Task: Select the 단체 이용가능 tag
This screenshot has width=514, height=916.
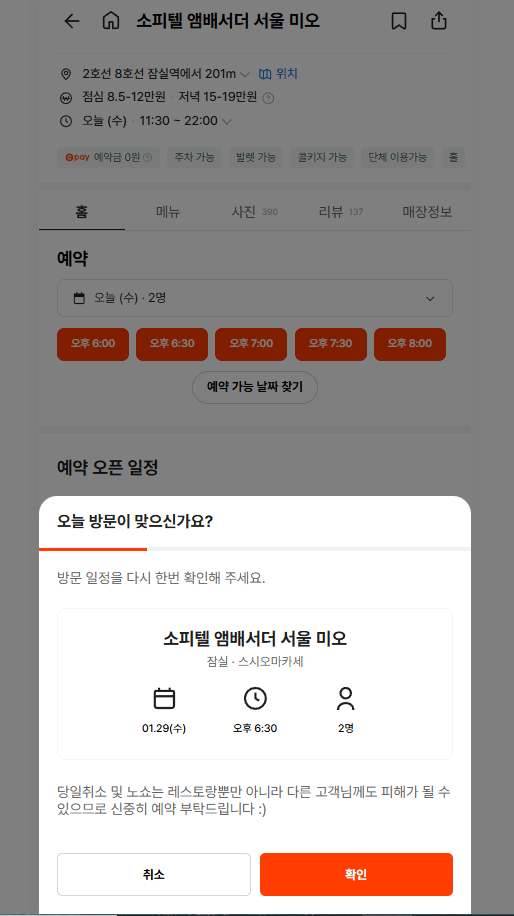Action: tap(397, 157)
